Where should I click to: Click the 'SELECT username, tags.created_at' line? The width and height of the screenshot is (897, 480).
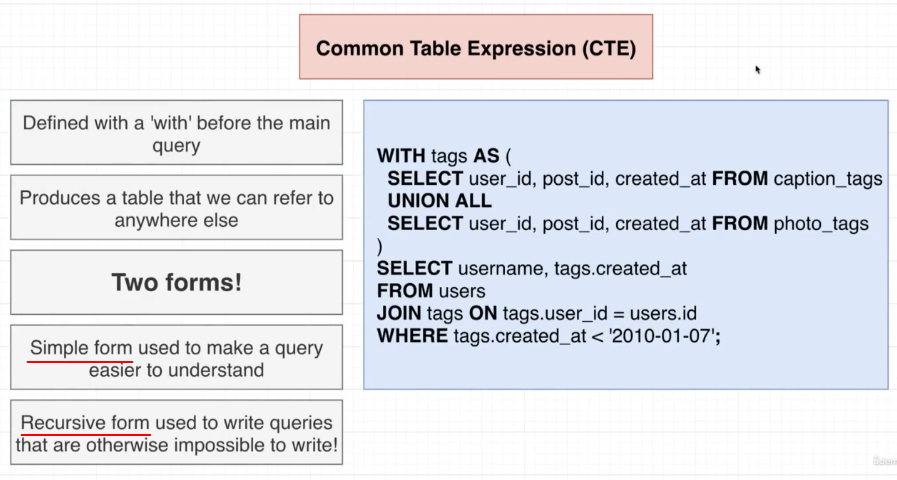pyautogui.click(x=531, y=268)
